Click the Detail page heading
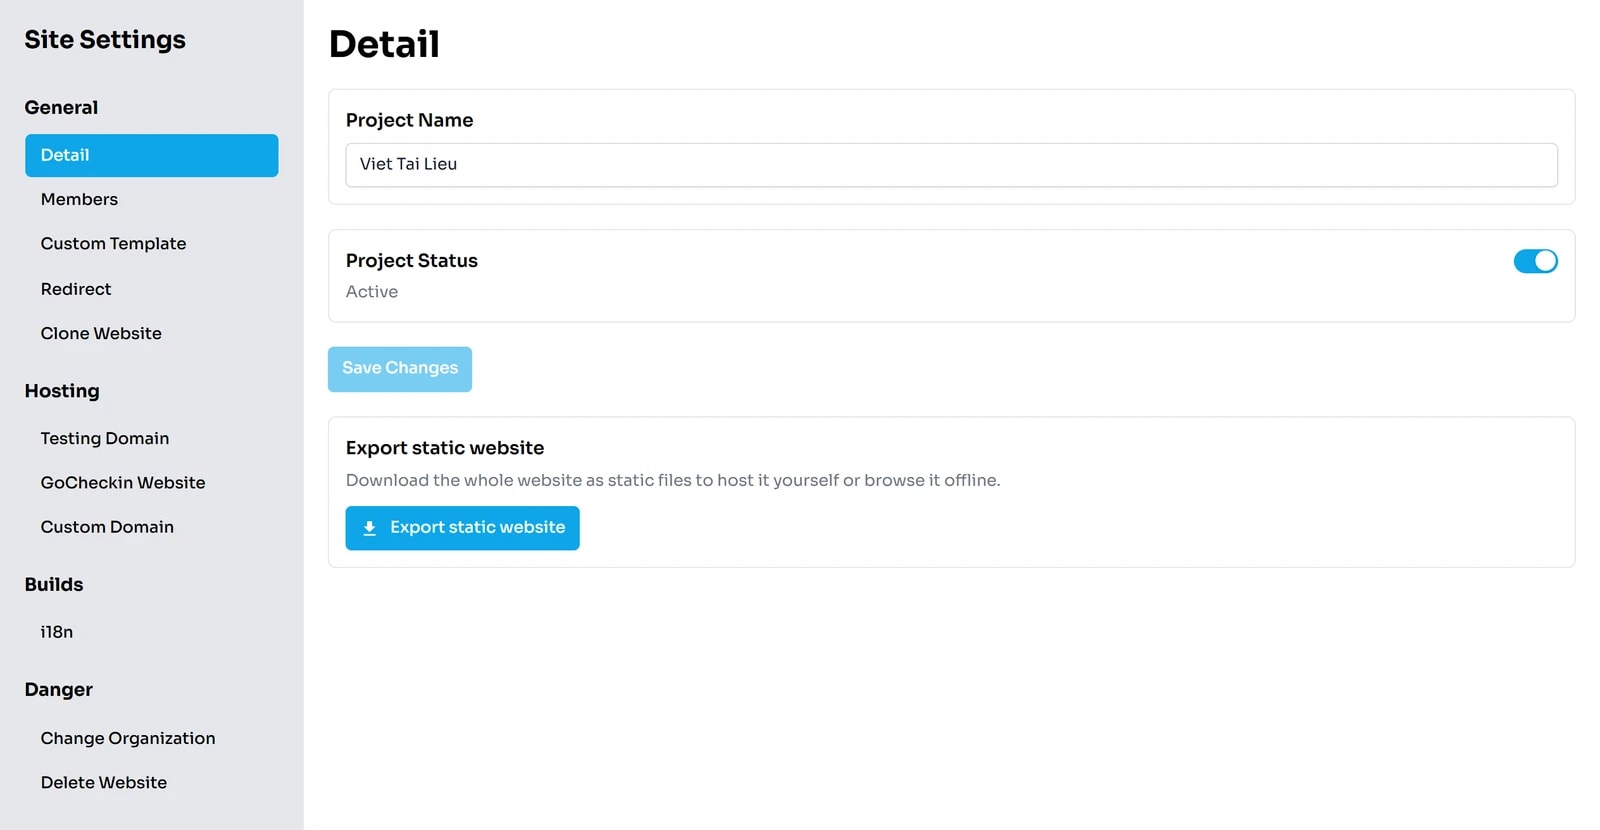Screen dimensions: 1600x830 [x=385, y=44]
